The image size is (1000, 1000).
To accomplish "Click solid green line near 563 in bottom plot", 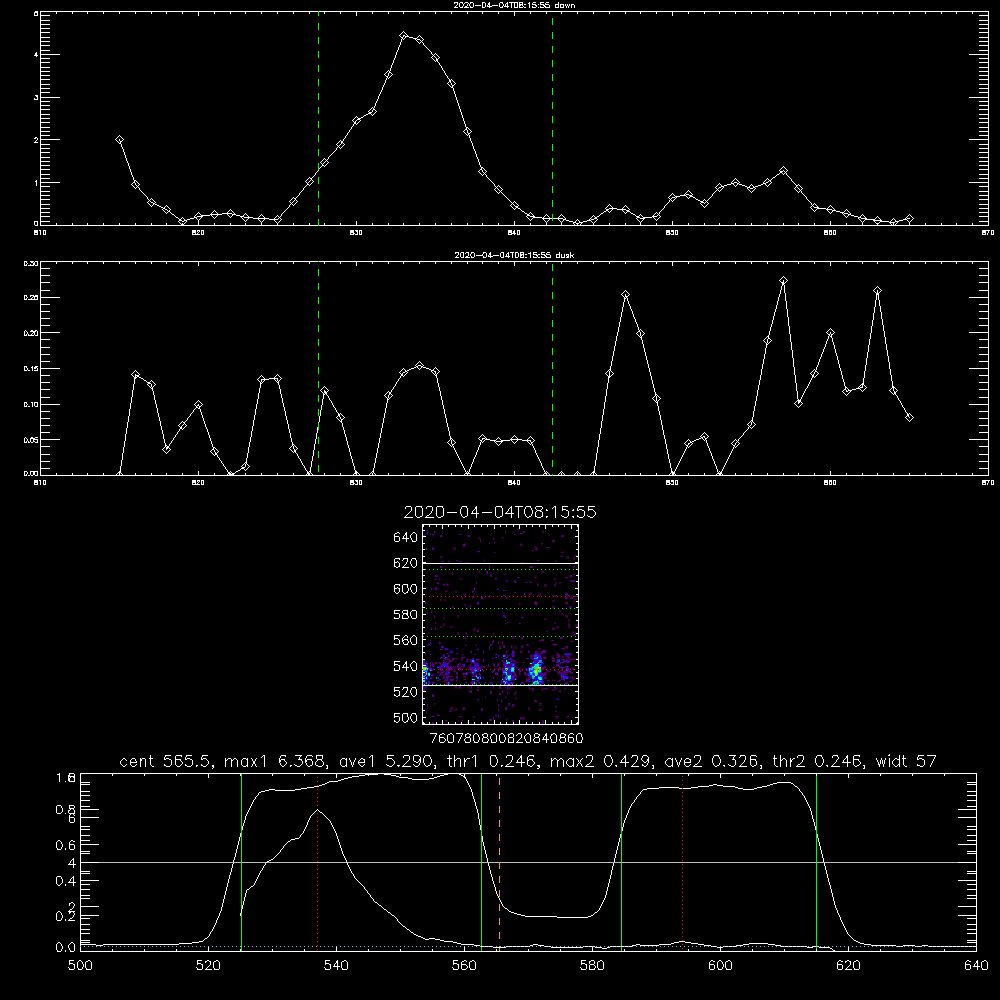I will [x=482, y=860].
